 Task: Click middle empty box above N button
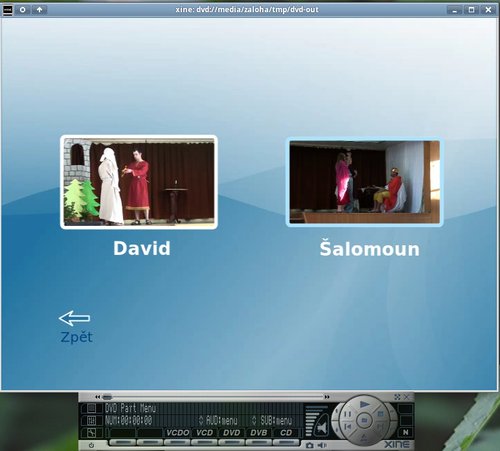[406, 420]
